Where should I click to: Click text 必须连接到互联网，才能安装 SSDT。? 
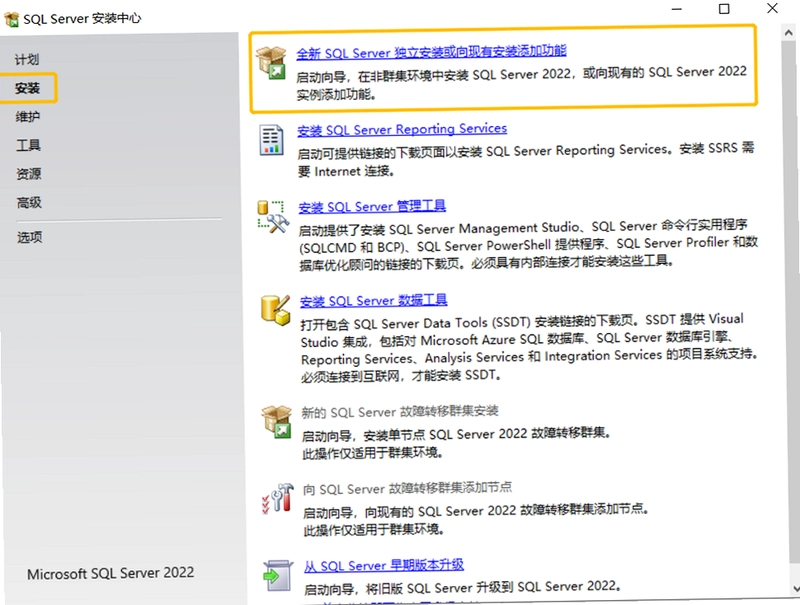(x=401, y=376)
